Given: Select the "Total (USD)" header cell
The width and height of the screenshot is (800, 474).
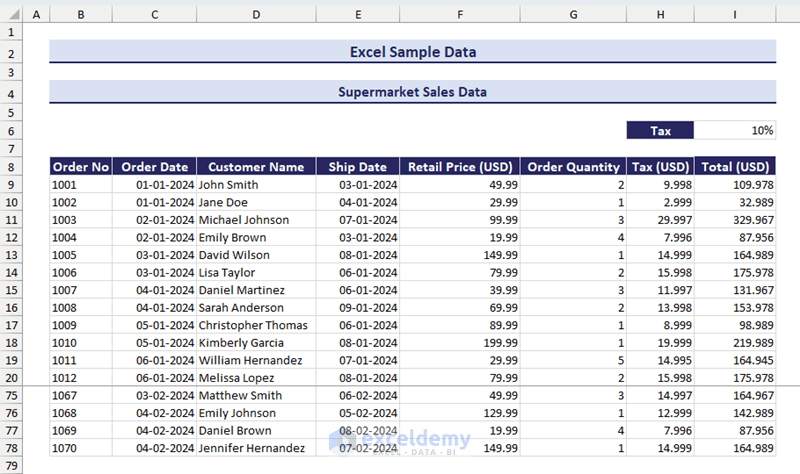Looking at the screenshot, I should tap(735, 167).
